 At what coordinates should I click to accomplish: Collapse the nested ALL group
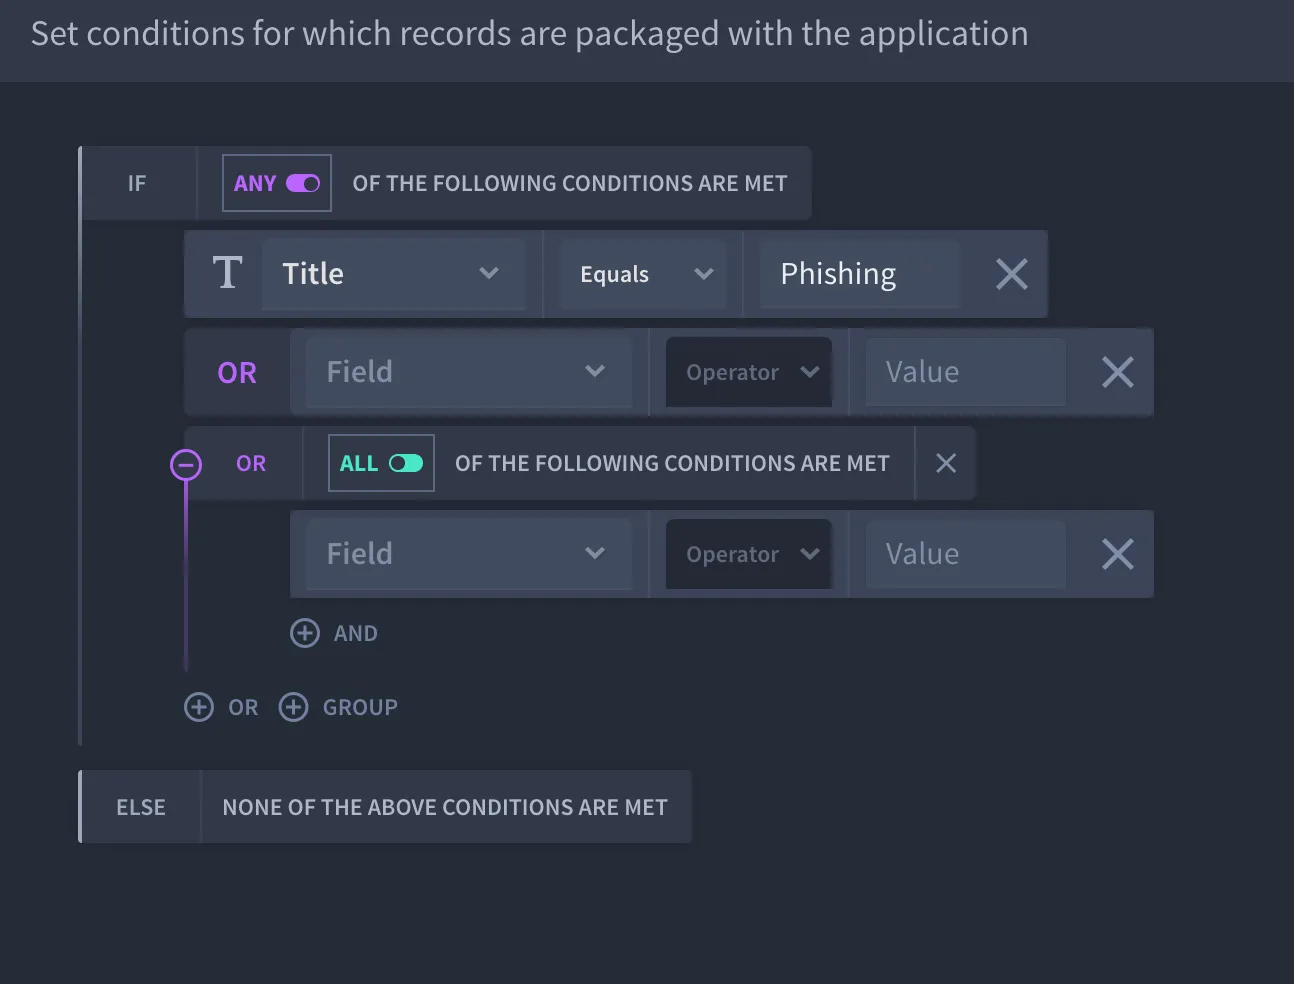click(186, 464)
